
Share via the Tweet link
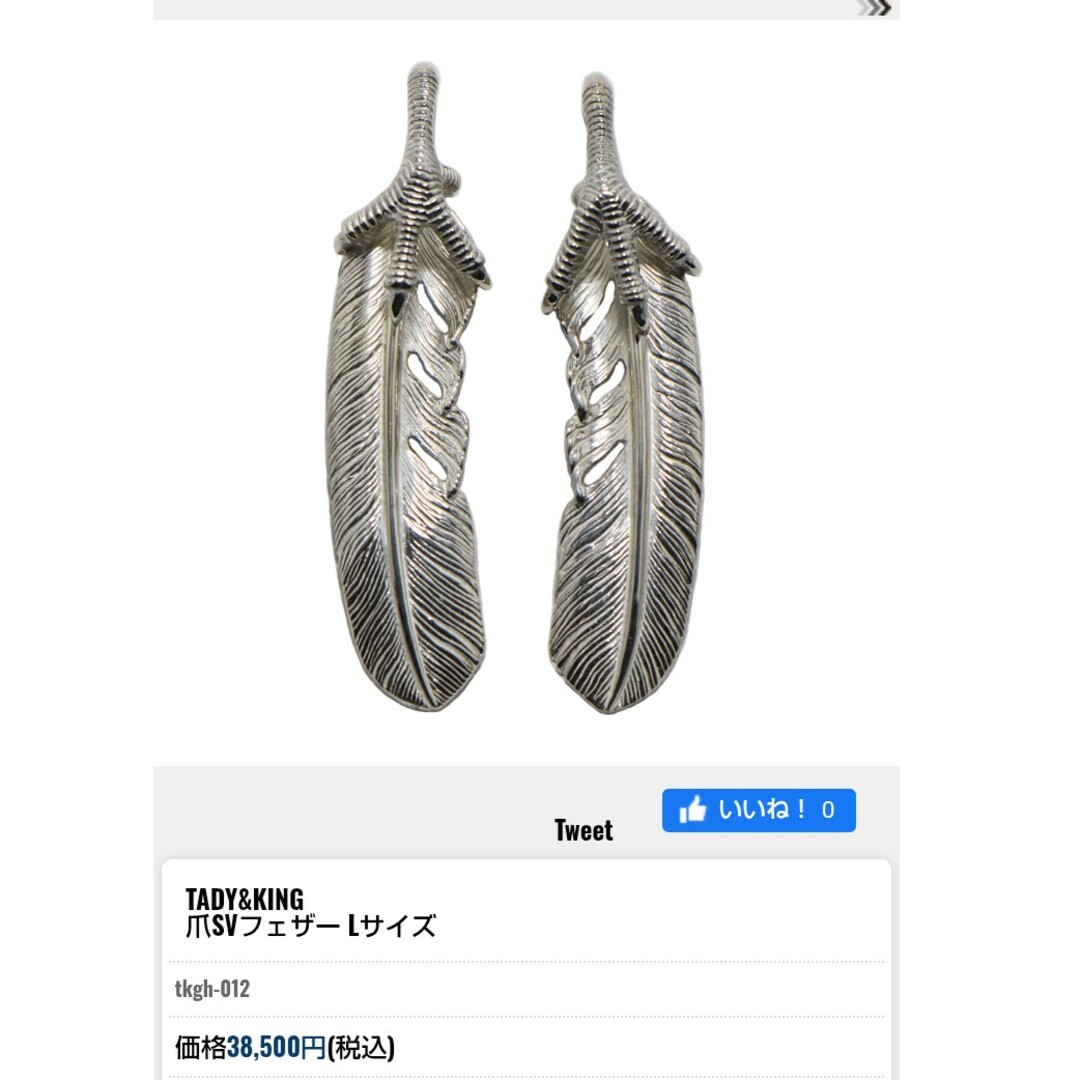tap(583, 830)
